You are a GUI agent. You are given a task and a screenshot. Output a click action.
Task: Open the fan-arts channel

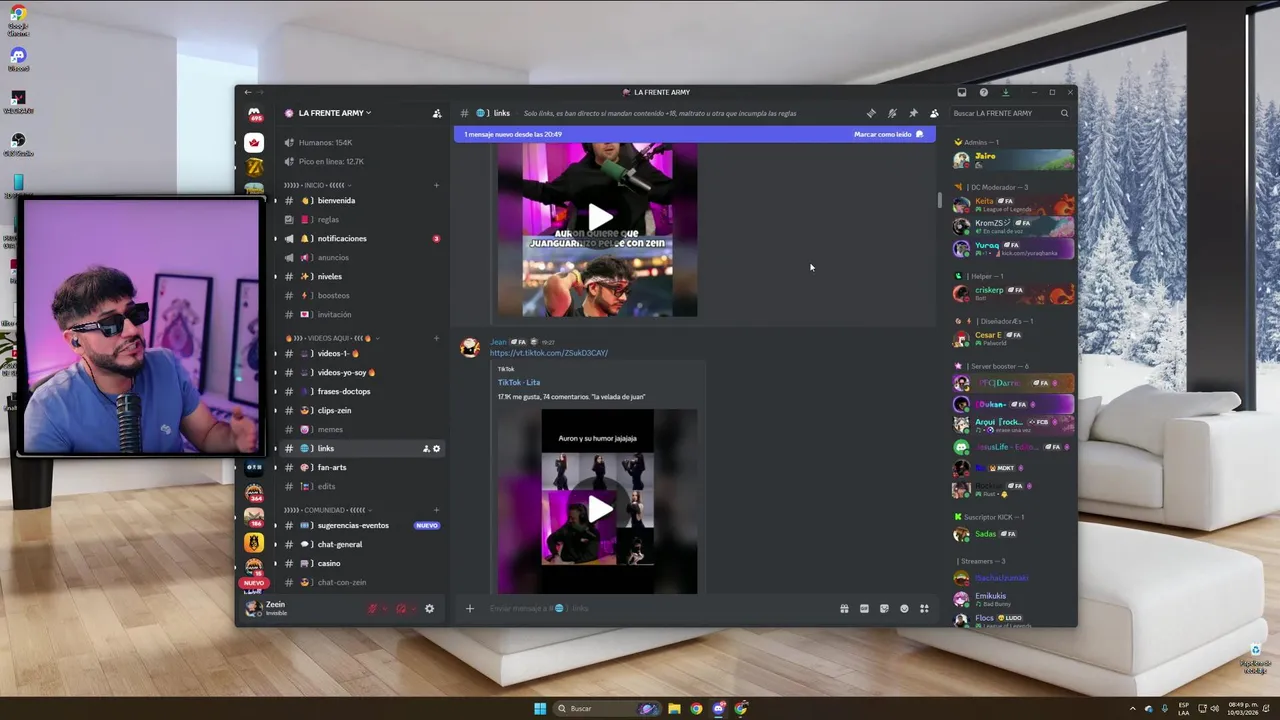click(x=362, y=468)
